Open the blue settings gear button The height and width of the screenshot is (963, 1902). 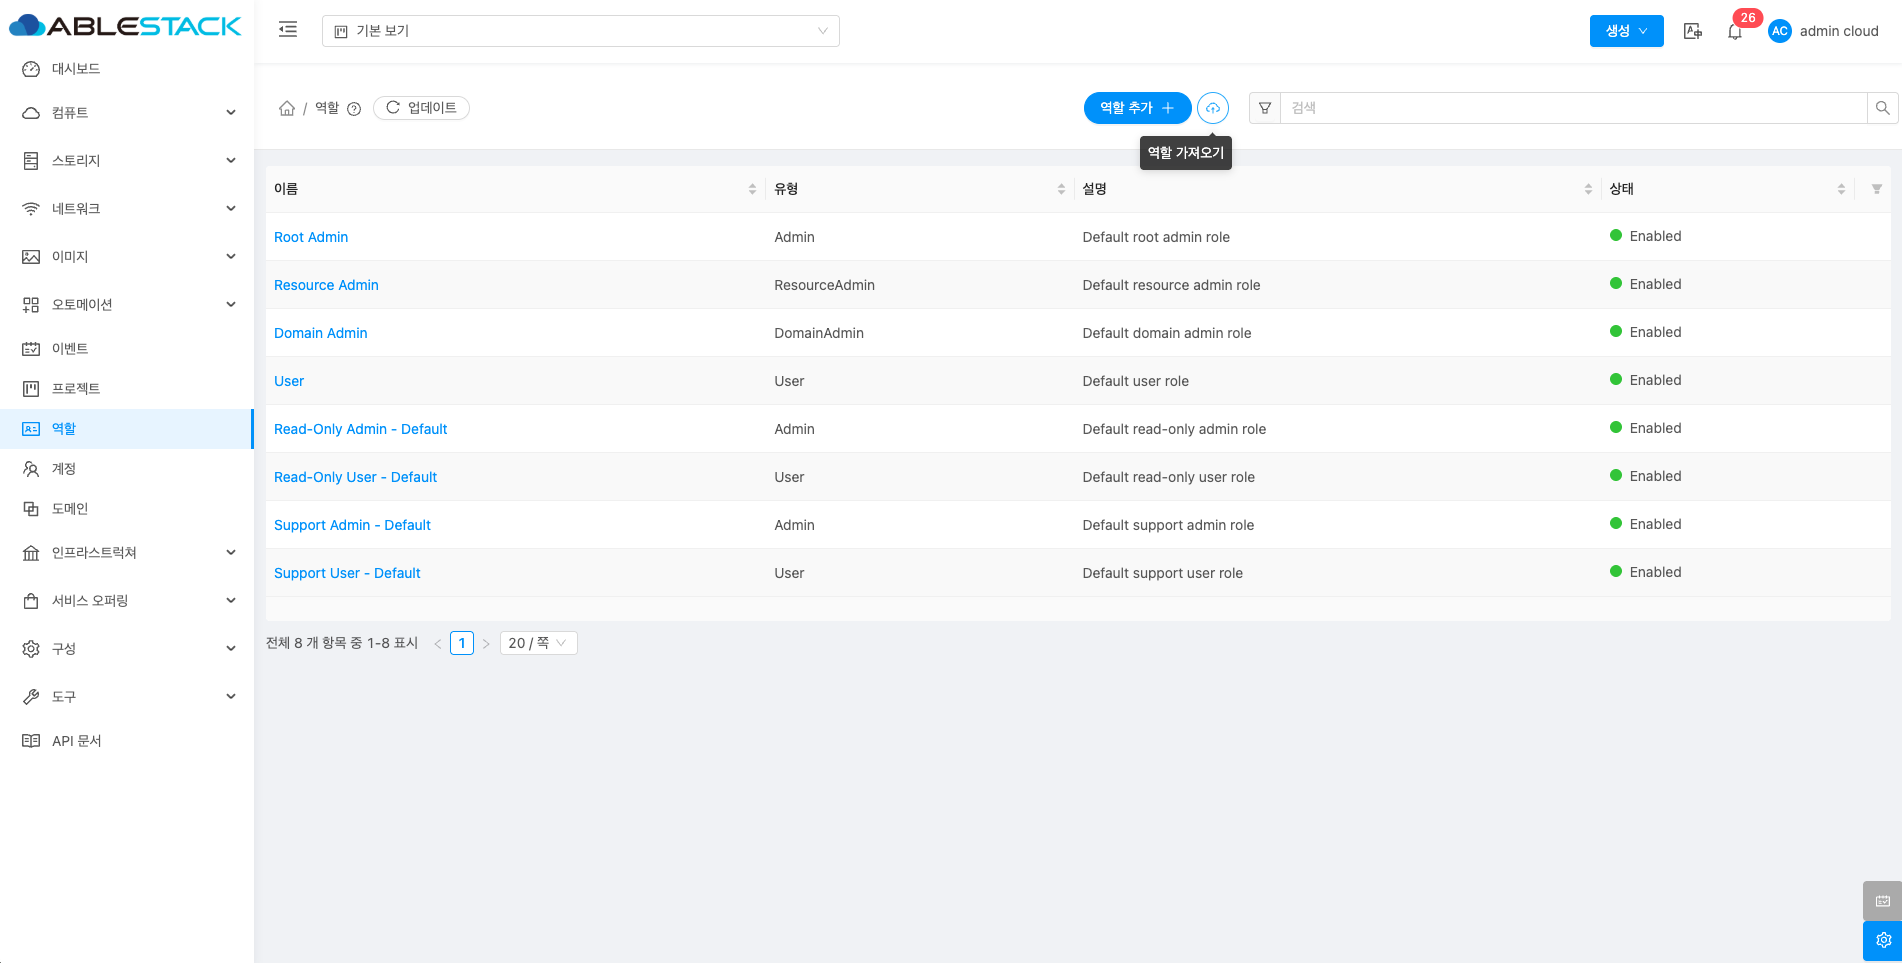(1882, 940)
